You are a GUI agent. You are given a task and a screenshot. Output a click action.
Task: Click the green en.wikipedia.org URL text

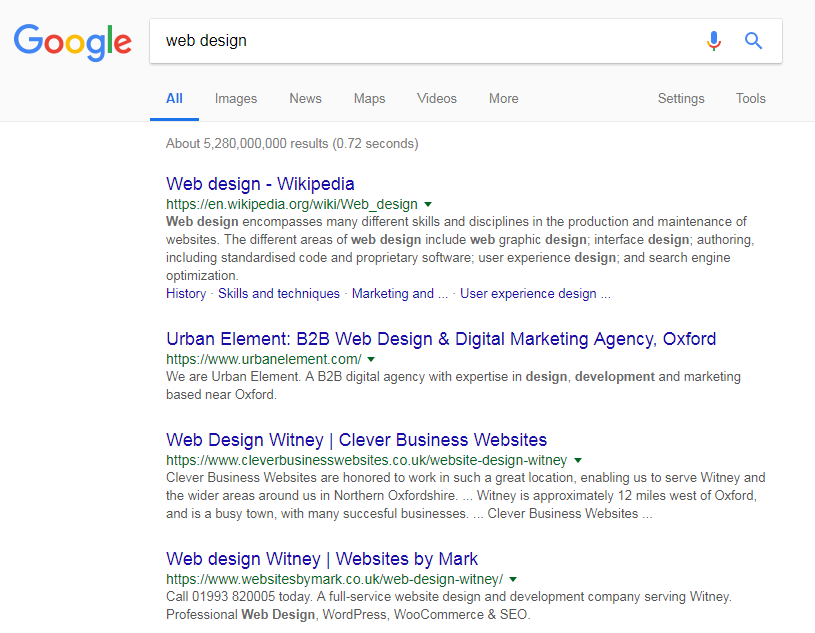click(292, 204)
